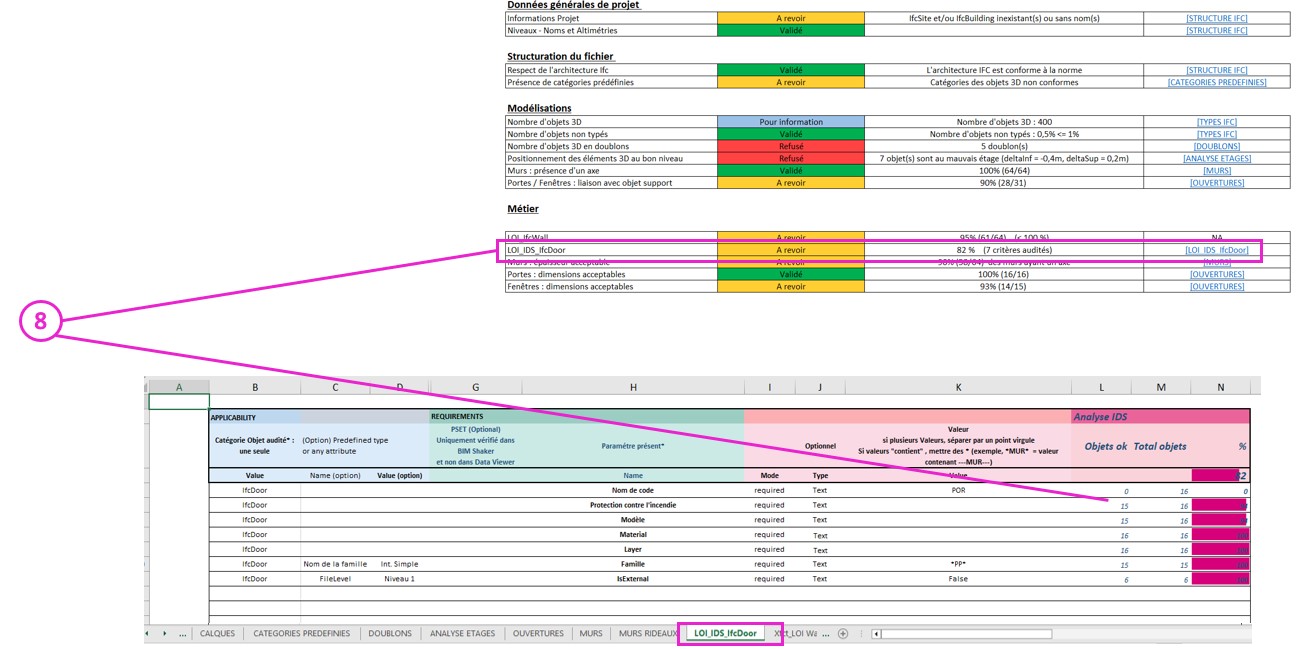Image resolution: width=1298 pixels, height=649 pixels.
Task: Select column header H in spreadsheet
Action: [633, 387]
